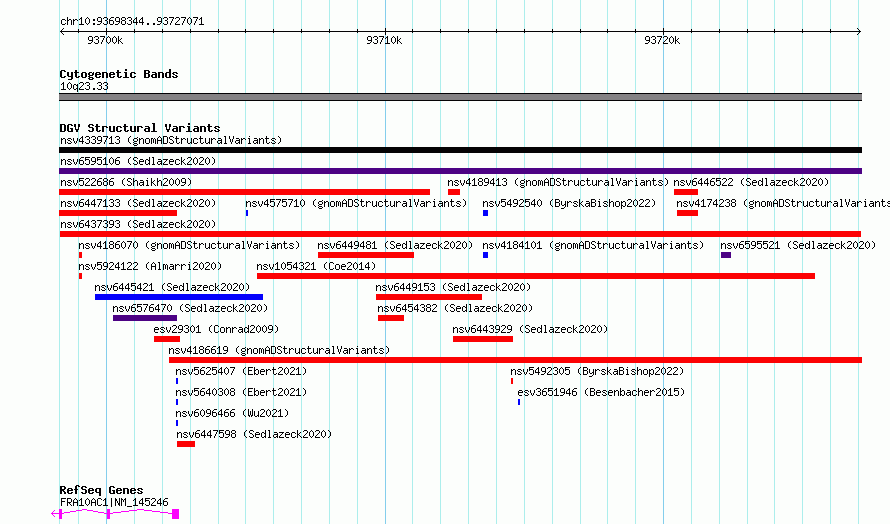Click the chr10:93698344..93727071 coordinates text
890x524 pixels.
coord(132,22)
